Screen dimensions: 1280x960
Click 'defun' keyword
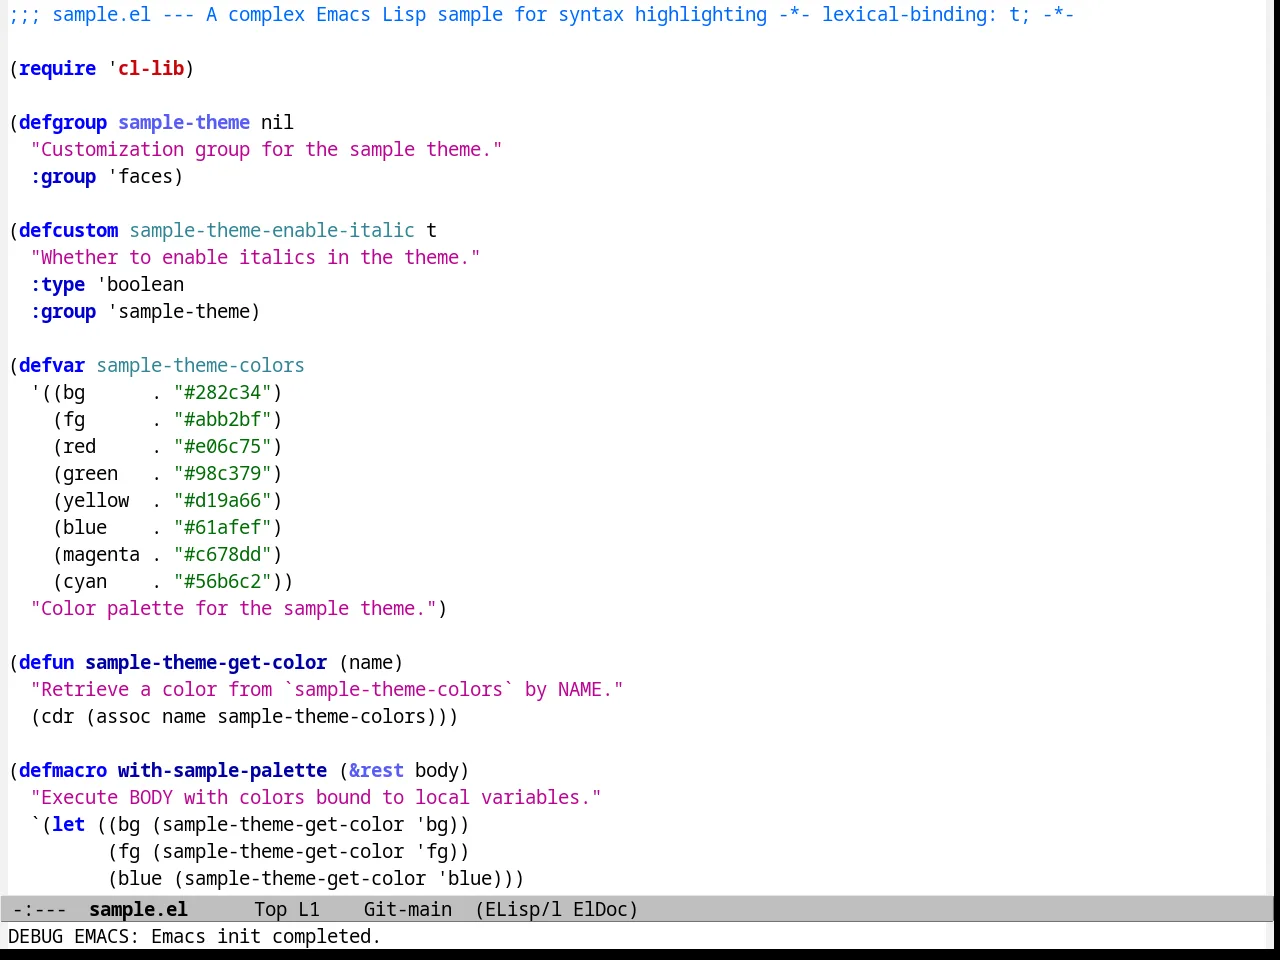coord(46,662)
